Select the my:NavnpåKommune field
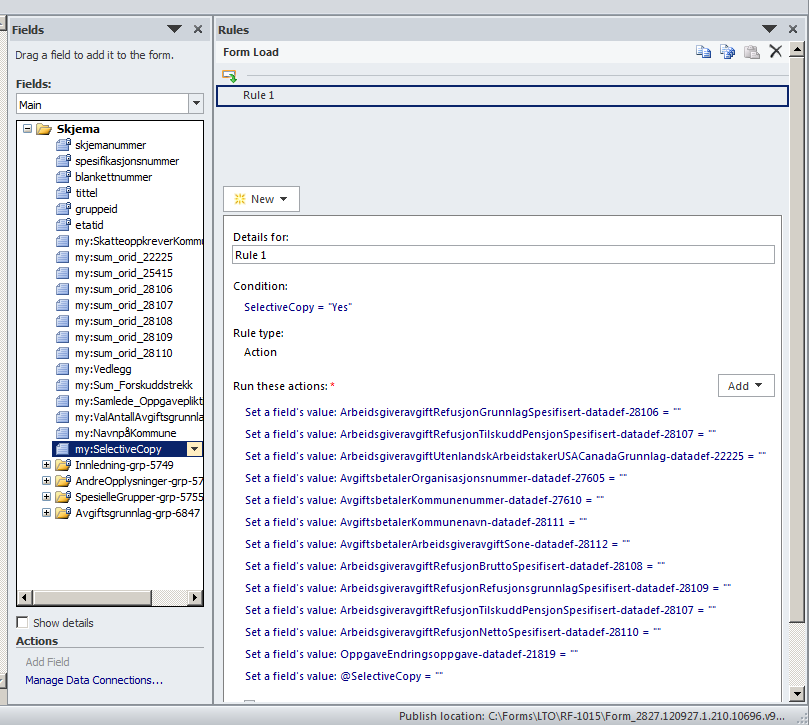 125,433
